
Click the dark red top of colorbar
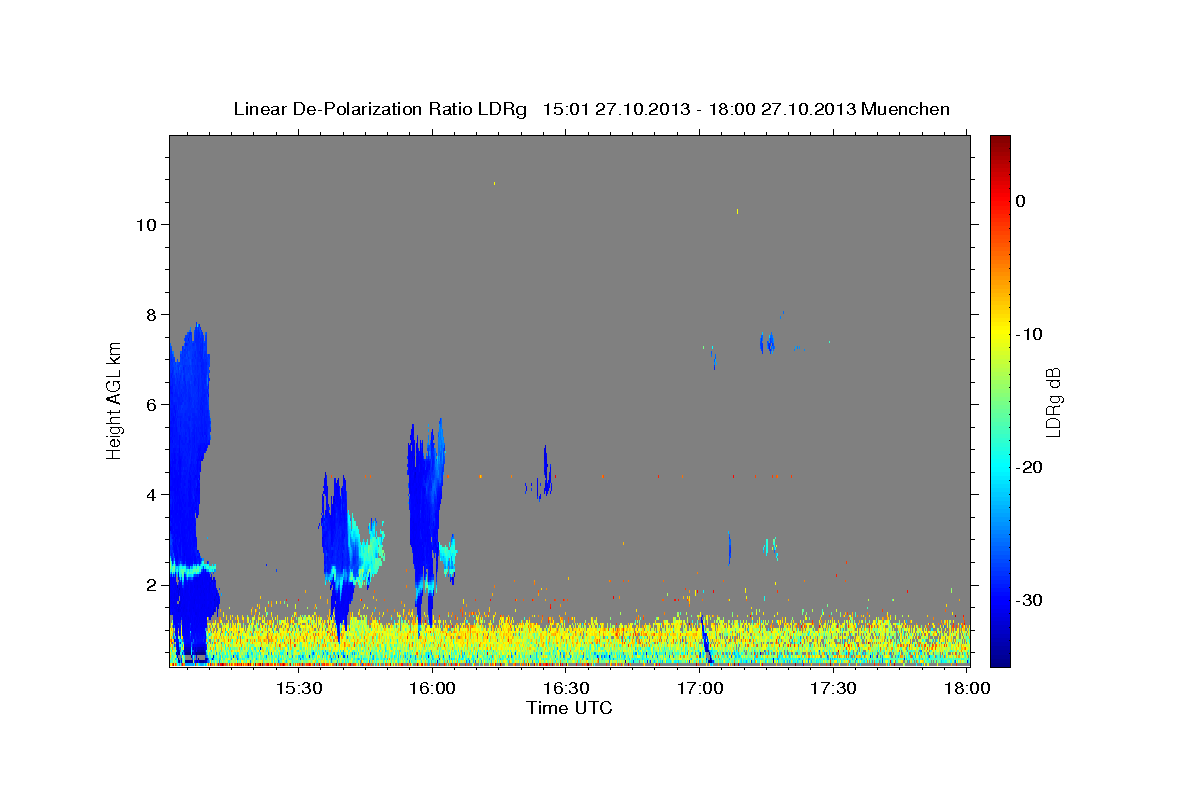[1000, 143]
